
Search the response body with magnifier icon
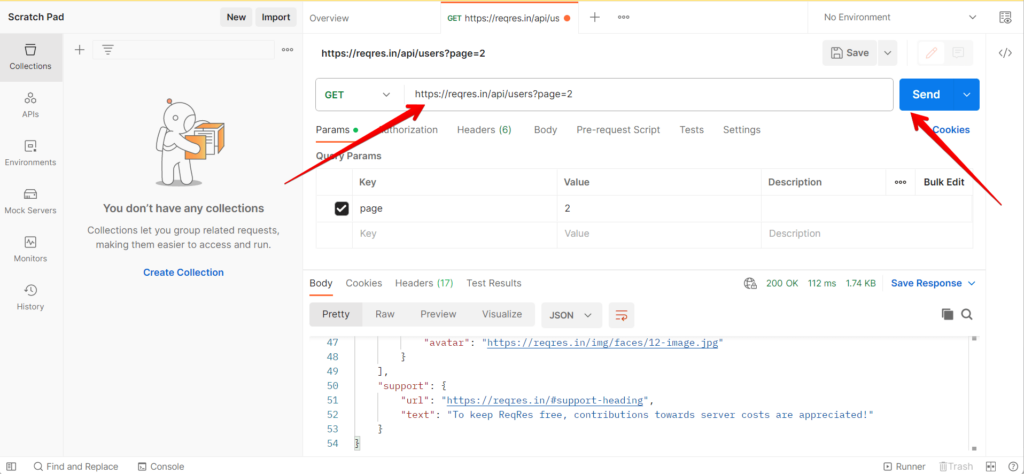[x=967, y=314]
